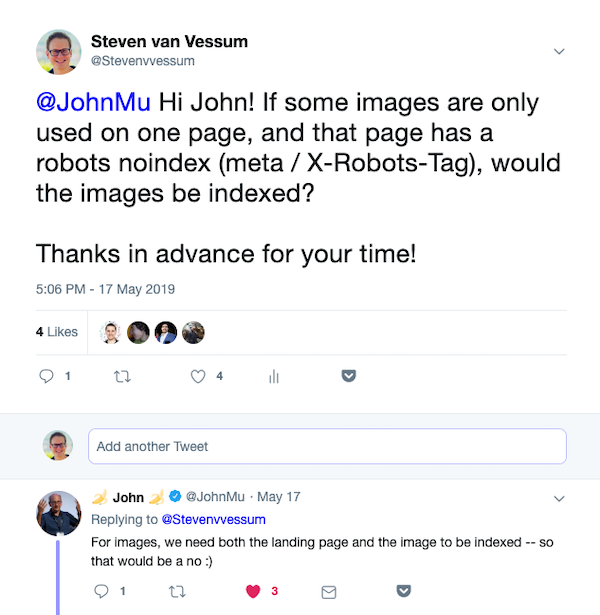Open the @Stevenvvessum Replying to link
Viewport: 600px width, 615px height.
coord(214,519)
